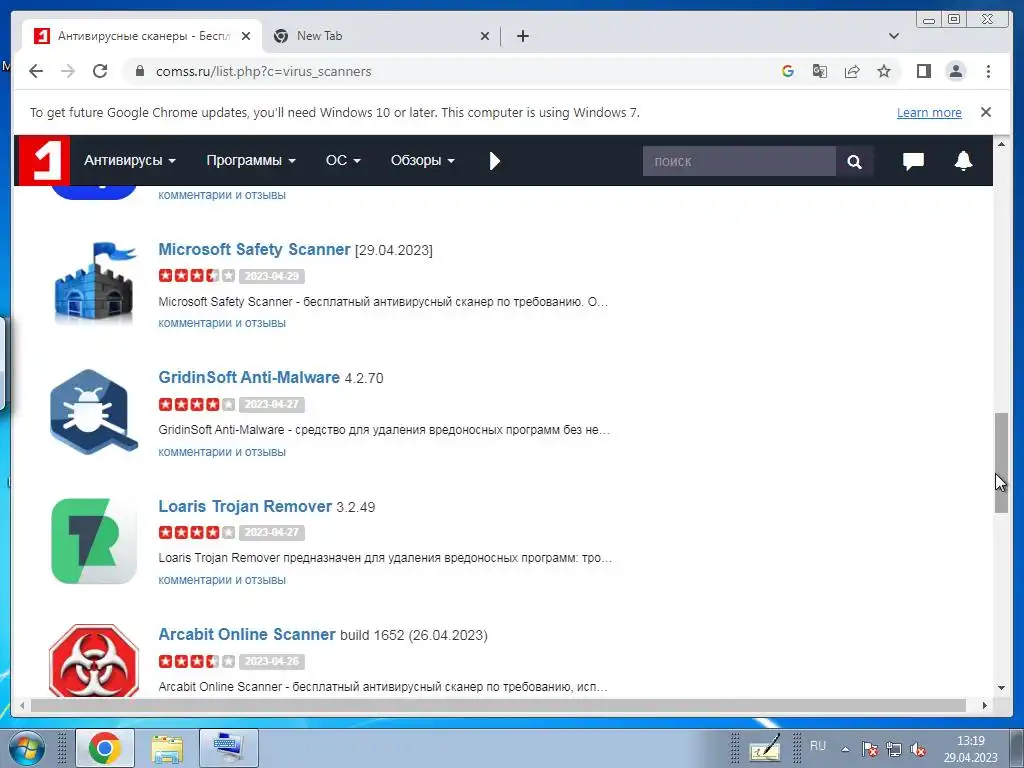Click the network tray icon
Screen dimensions: 1024x768
pos(894,749)
